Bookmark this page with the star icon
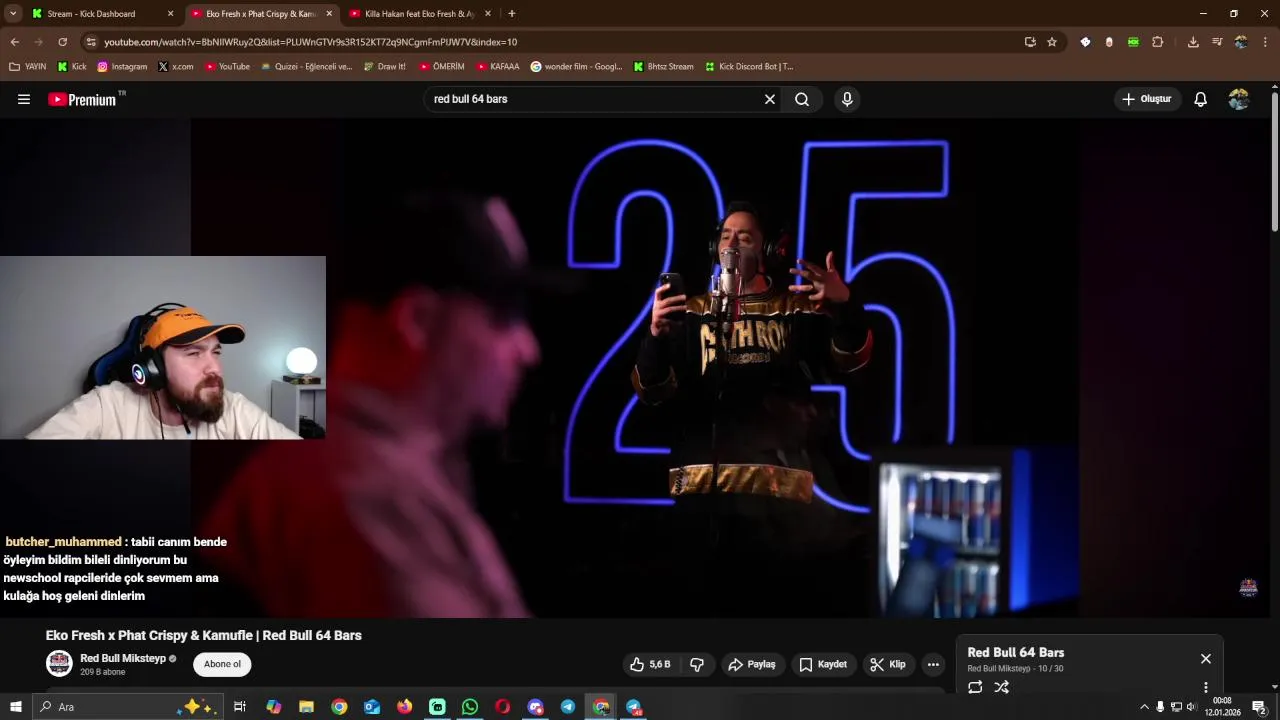The height and width of the screenshot is (720, 1280). (1052, 42)
